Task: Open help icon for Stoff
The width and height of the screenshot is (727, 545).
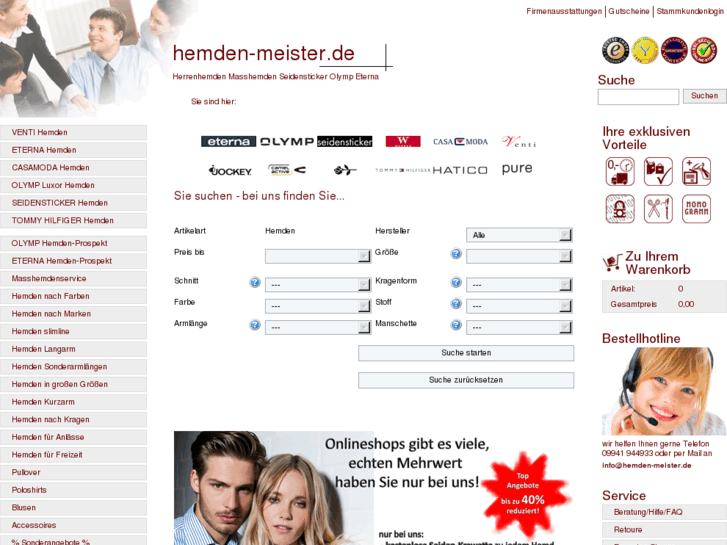Action: point(456,303)
